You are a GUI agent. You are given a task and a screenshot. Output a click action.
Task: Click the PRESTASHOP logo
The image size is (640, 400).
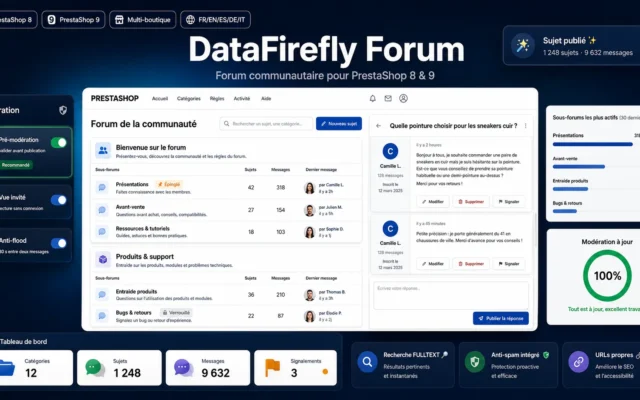pos(115,98)
